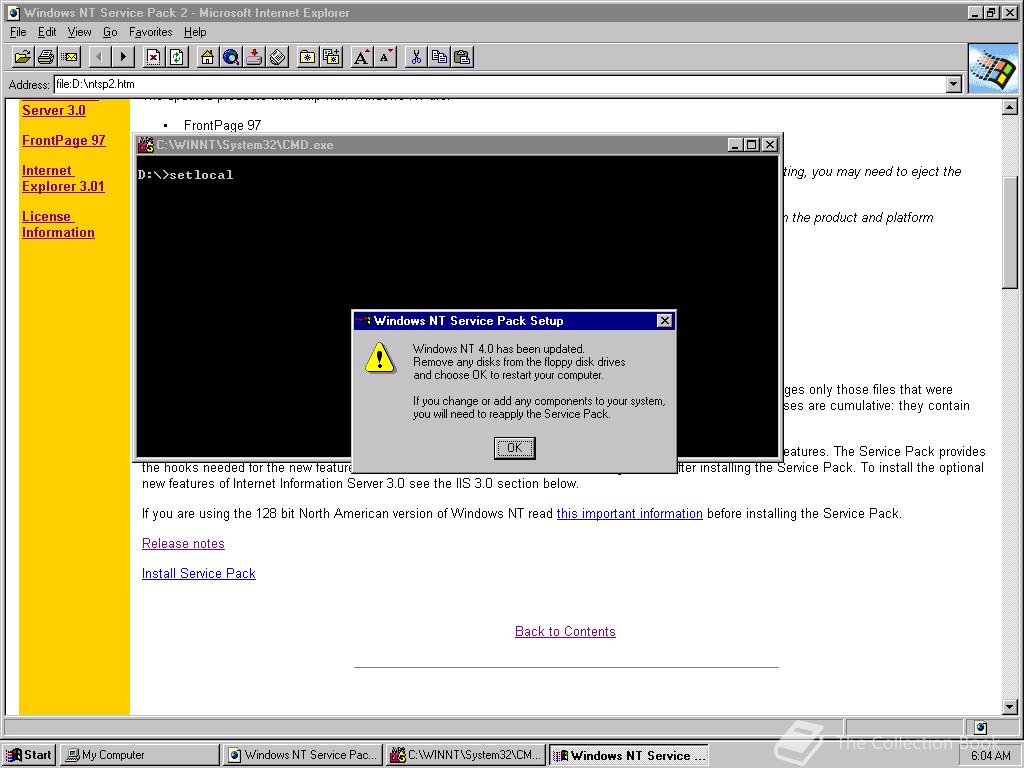Click the vertical scrollbar thumb
The width and height of the screenshot is (1024, 768).
point(1010,232)
